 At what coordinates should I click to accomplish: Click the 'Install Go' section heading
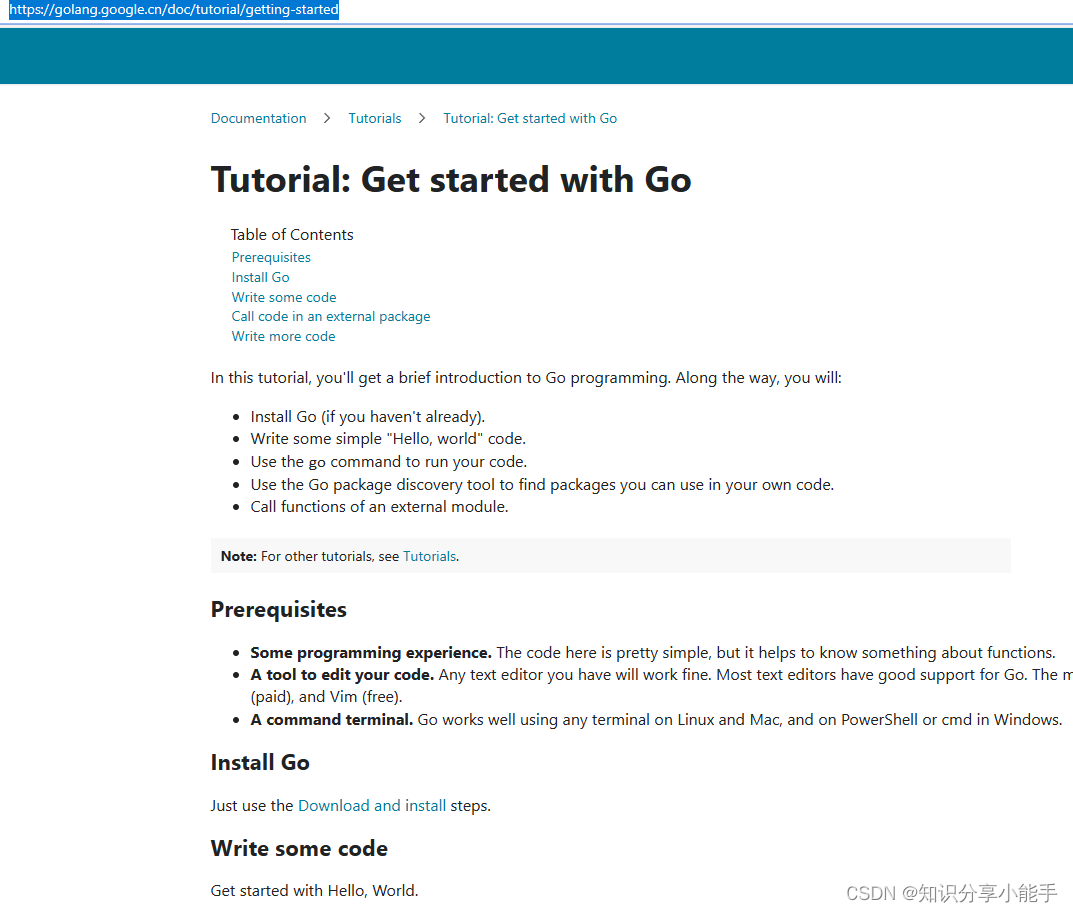(260, 763)
